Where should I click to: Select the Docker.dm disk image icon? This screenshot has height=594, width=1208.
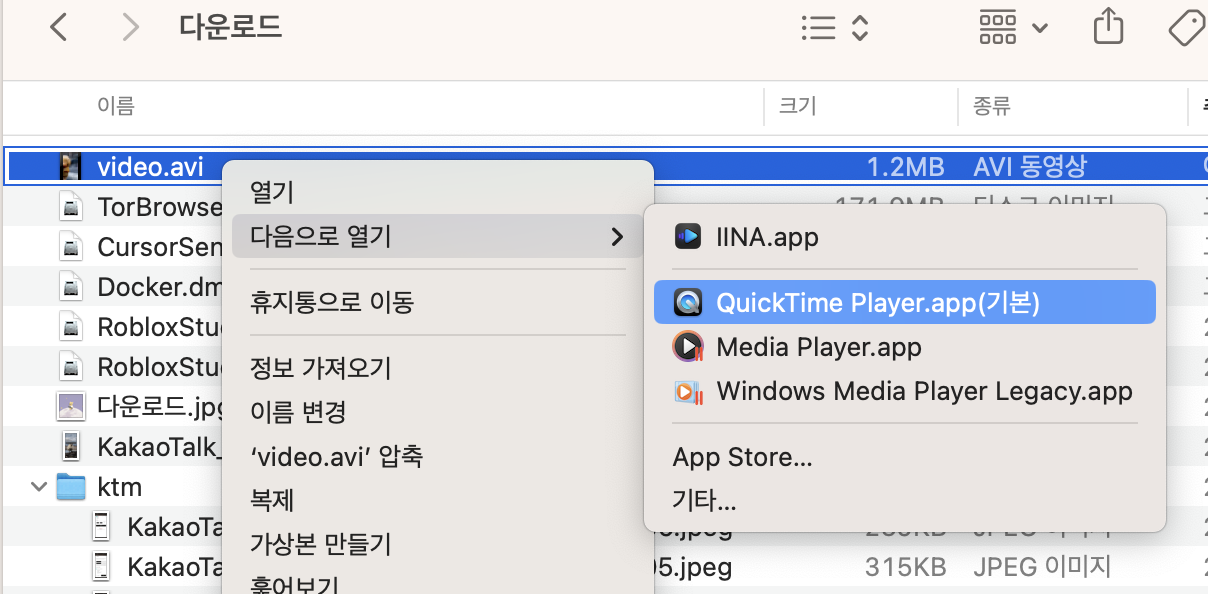(70, 287)
